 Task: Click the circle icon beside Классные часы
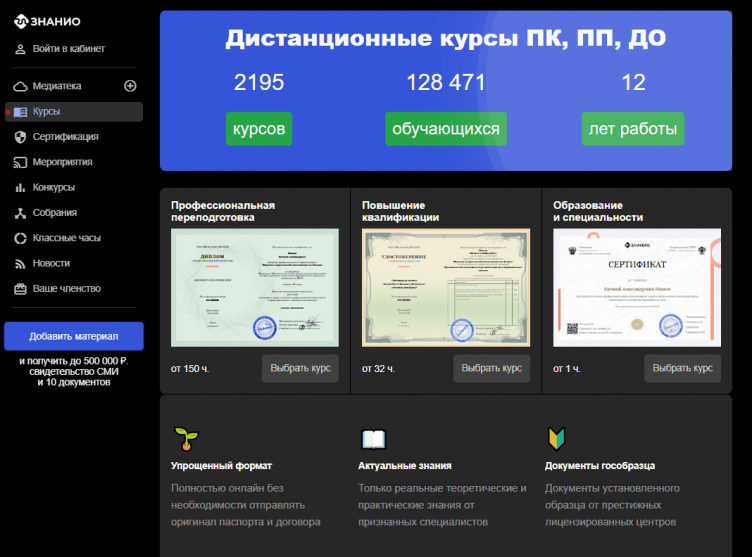click(x=20, y=238)
